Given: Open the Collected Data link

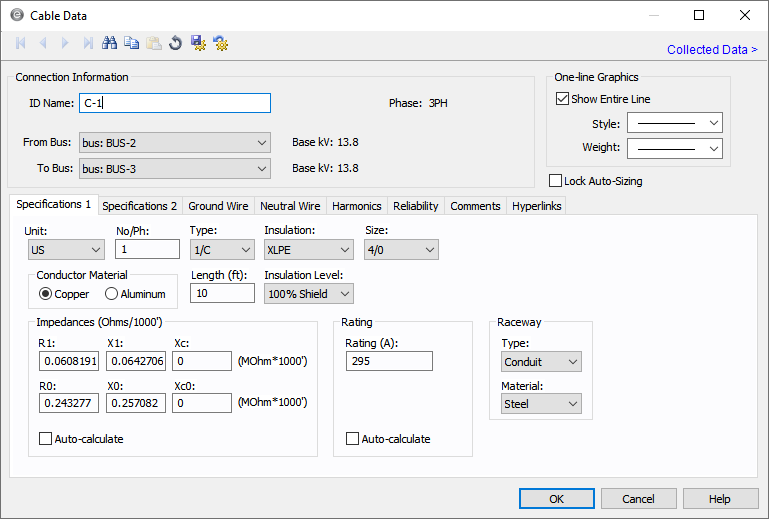Looking at the screenshot, I should (711, 49).
